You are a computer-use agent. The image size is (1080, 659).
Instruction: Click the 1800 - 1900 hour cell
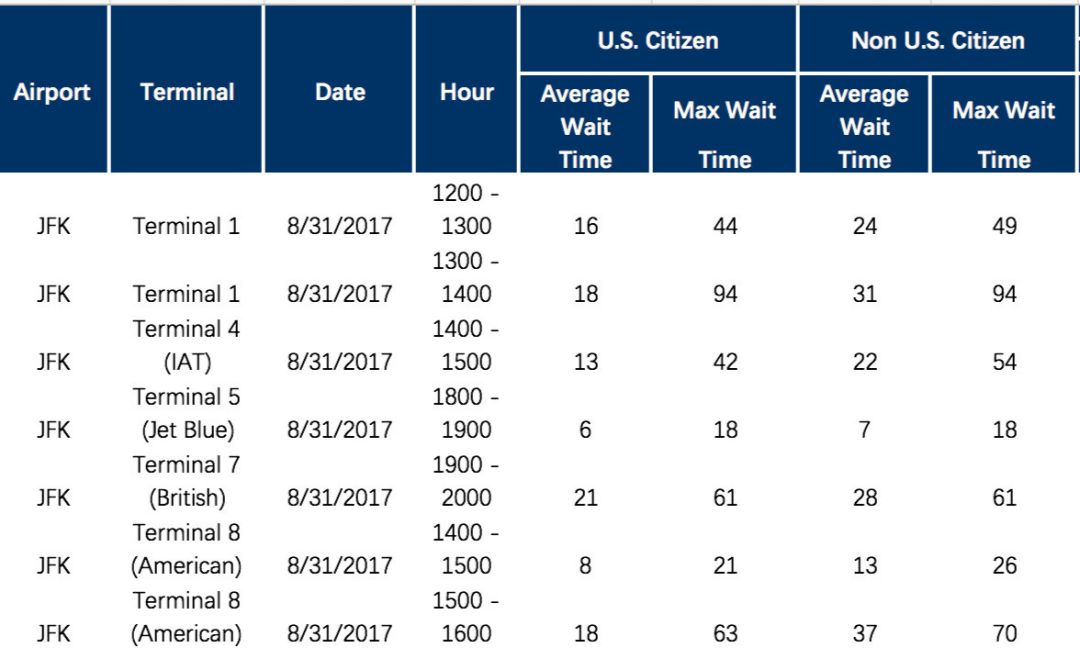pos(466,413)
